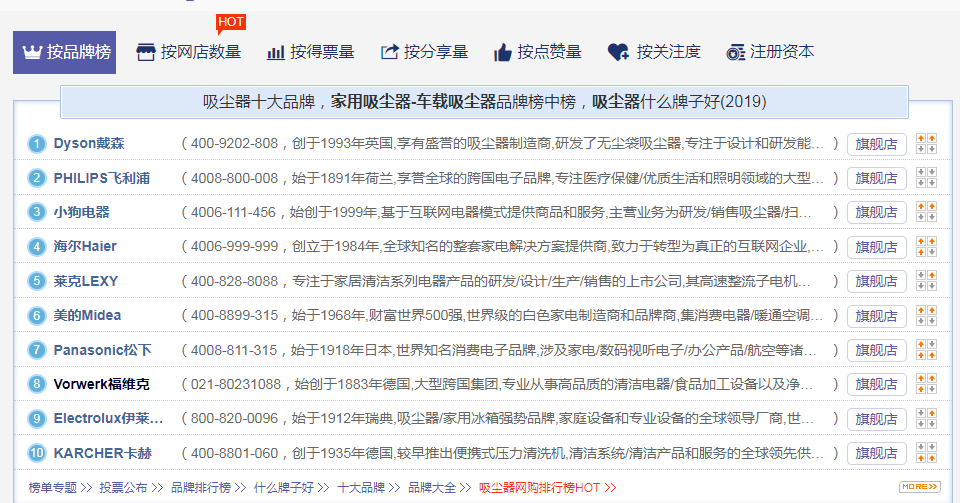Viewport: 960px width, 503px height.
Task: Open the Dyson戴森 brand link
Action: pyautogui.click(x=89, y=144)
